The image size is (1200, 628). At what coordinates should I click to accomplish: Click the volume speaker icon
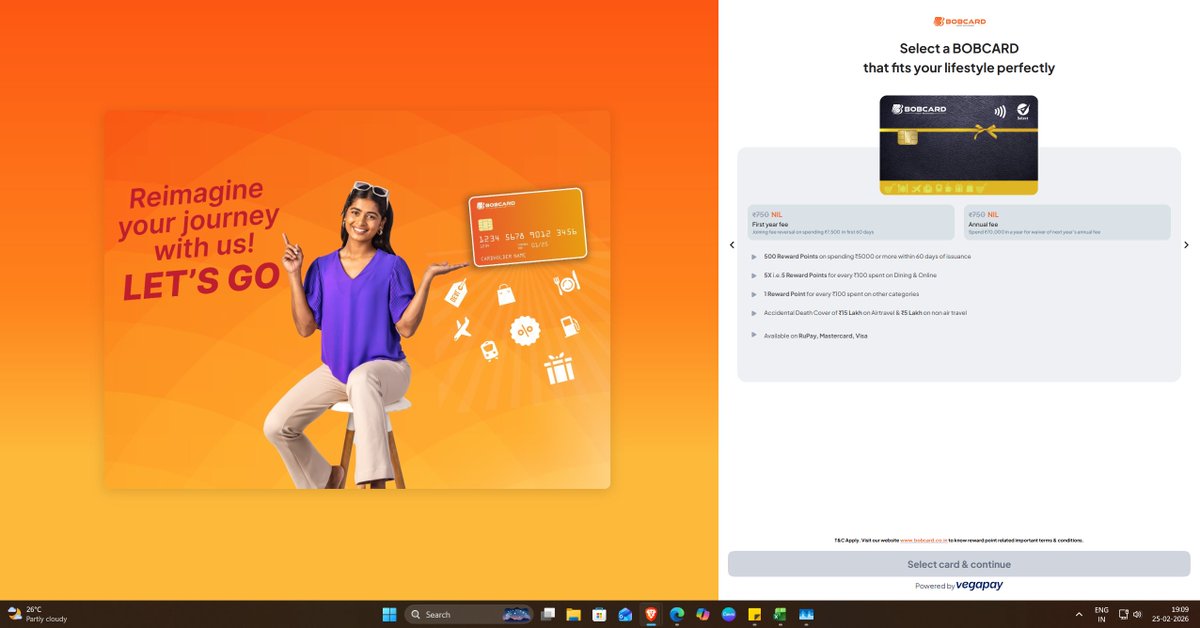tap(1138, 614)
